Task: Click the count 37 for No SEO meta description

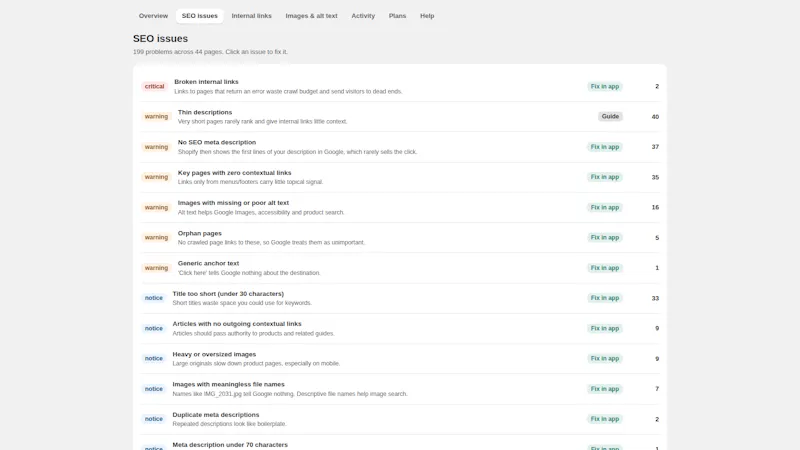Action: pyautogui.click(x=655, y=147)
